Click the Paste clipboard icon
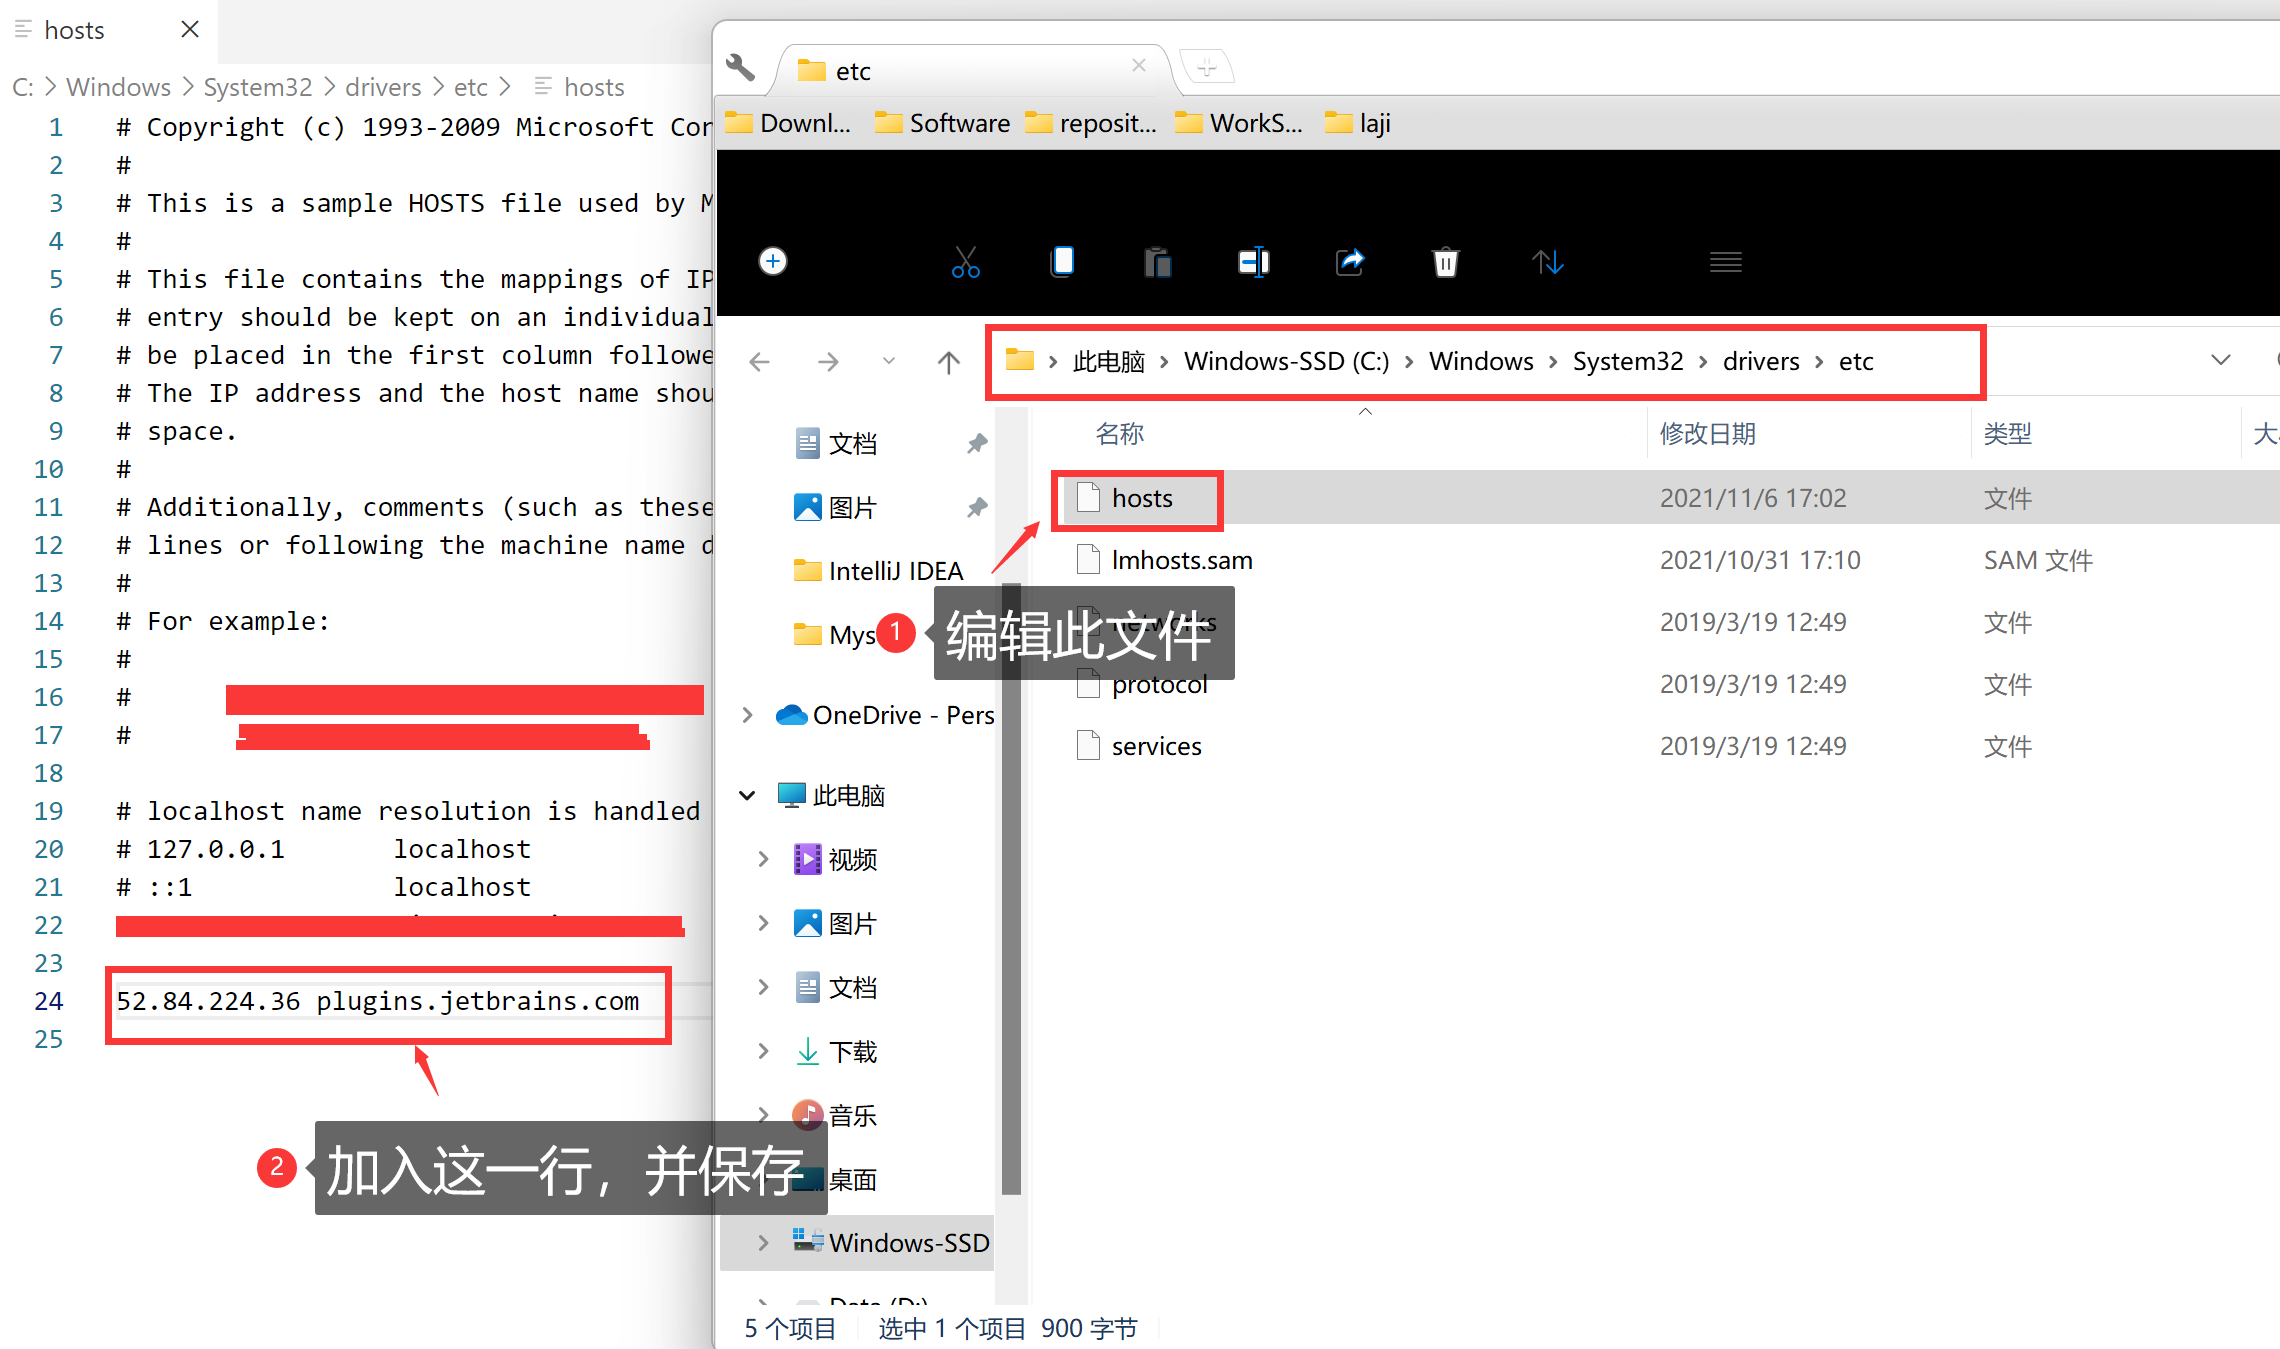This screenshot has height=1349, width=2280. click(1157, 262)
